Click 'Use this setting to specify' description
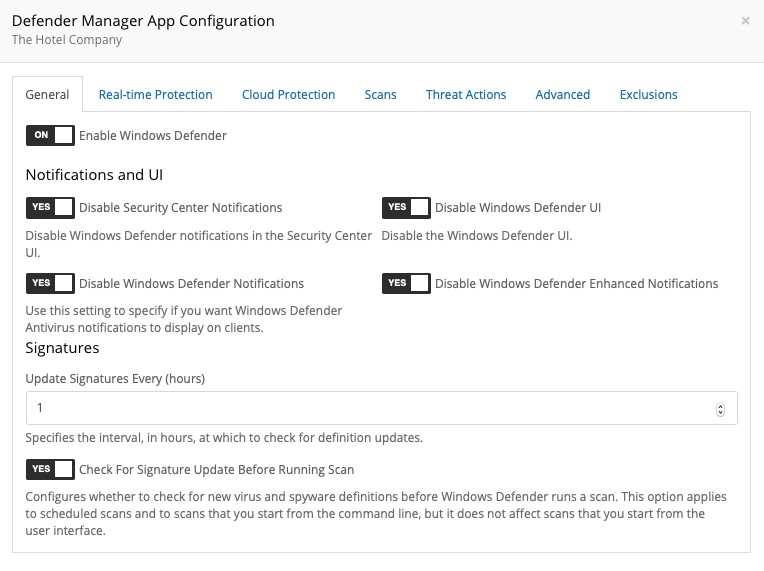This screenshot has width=764, height=571. click(184, 319)
